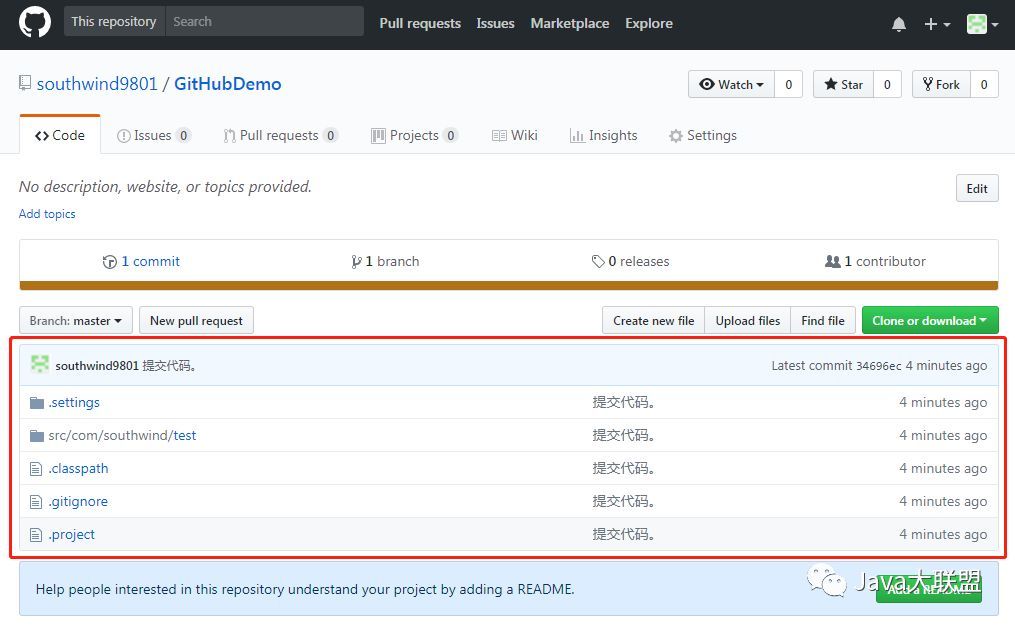Go to Explore
This screenshot has height=626, width=1015.
(x=649, y=23)
